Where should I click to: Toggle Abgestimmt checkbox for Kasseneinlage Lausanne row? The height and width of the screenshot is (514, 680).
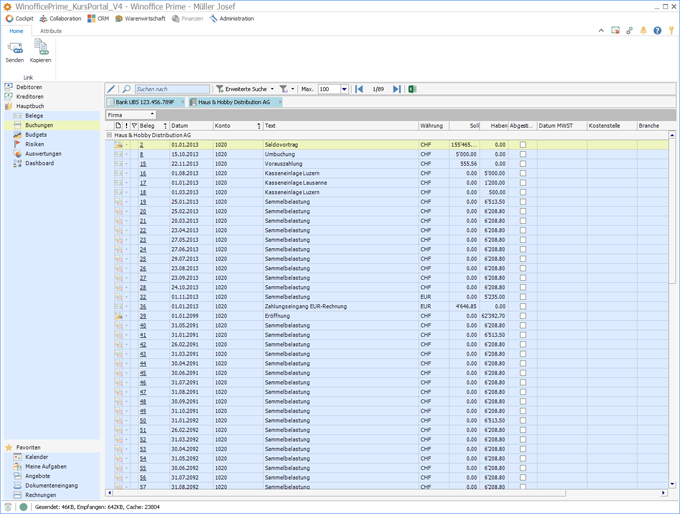pos(523,183)
